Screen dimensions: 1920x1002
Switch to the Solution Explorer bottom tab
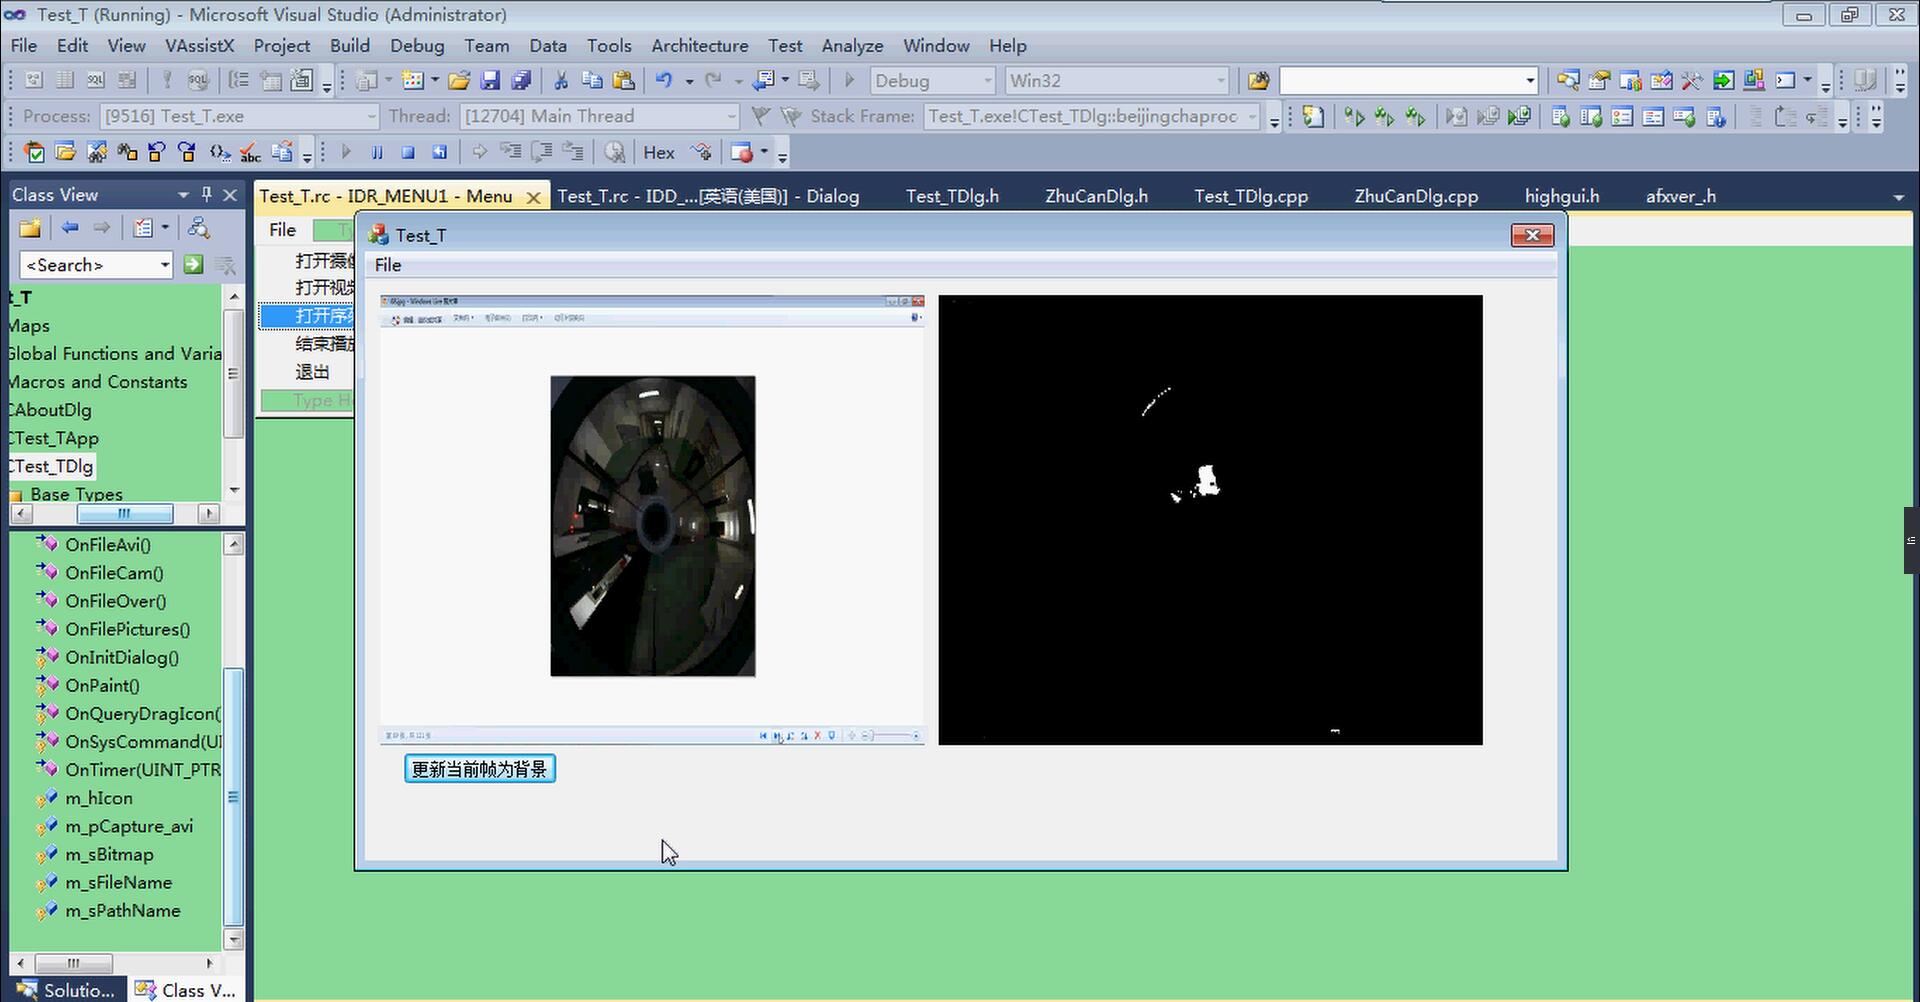[68, 990]
